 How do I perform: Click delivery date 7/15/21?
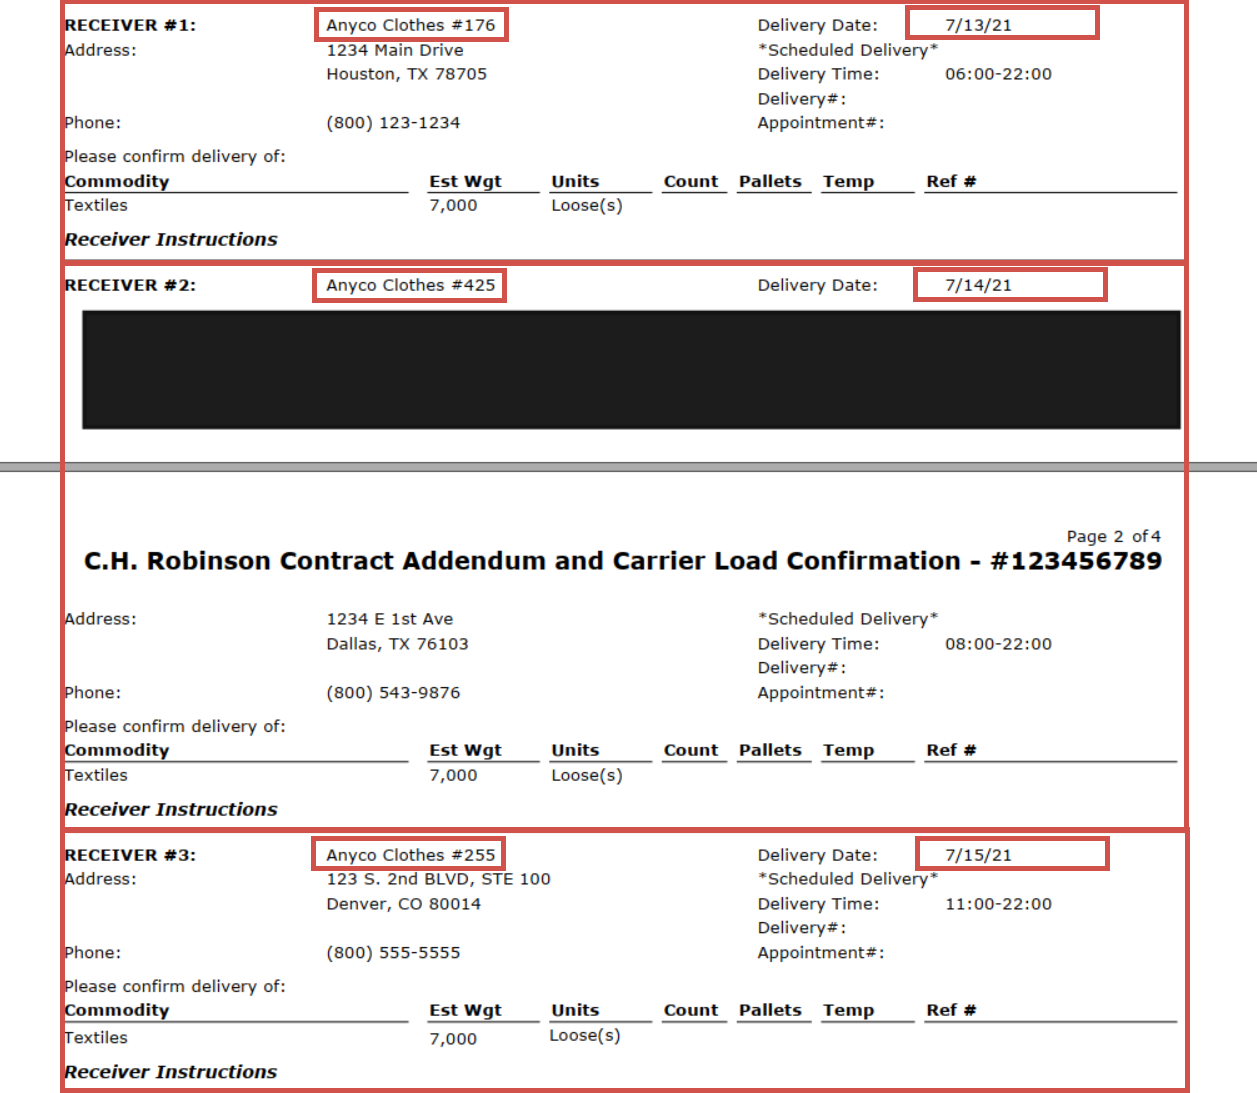(x=978, y=855)
